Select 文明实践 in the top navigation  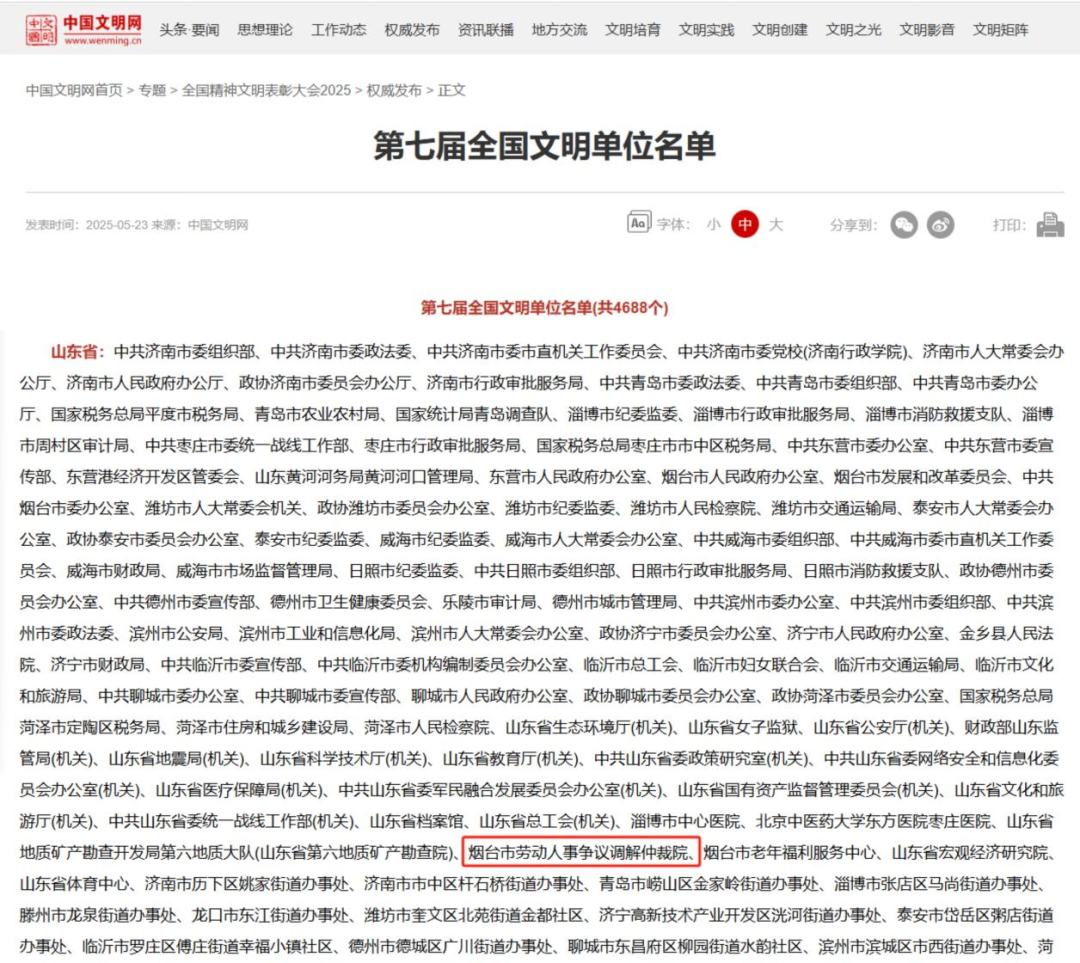pos(706,30)
